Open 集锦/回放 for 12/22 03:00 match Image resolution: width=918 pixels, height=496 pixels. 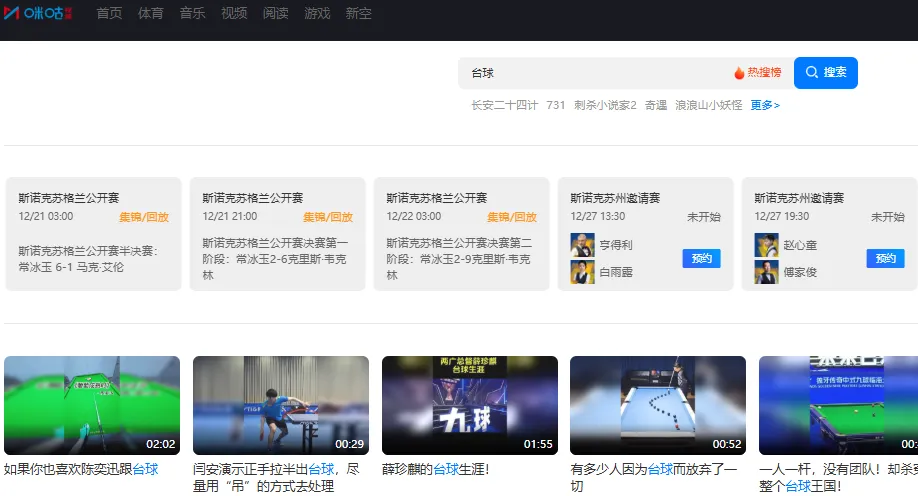512,216
